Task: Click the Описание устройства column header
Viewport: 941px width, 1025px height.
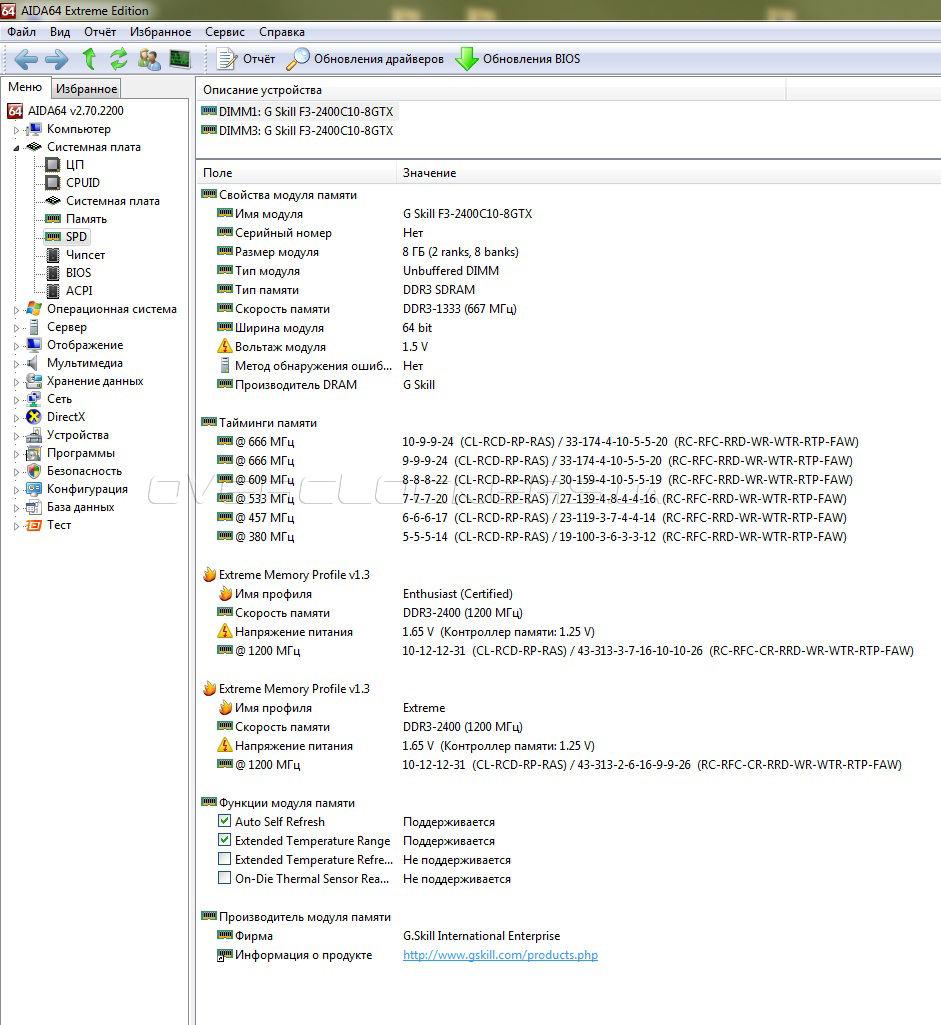Action: pos(491,90)
